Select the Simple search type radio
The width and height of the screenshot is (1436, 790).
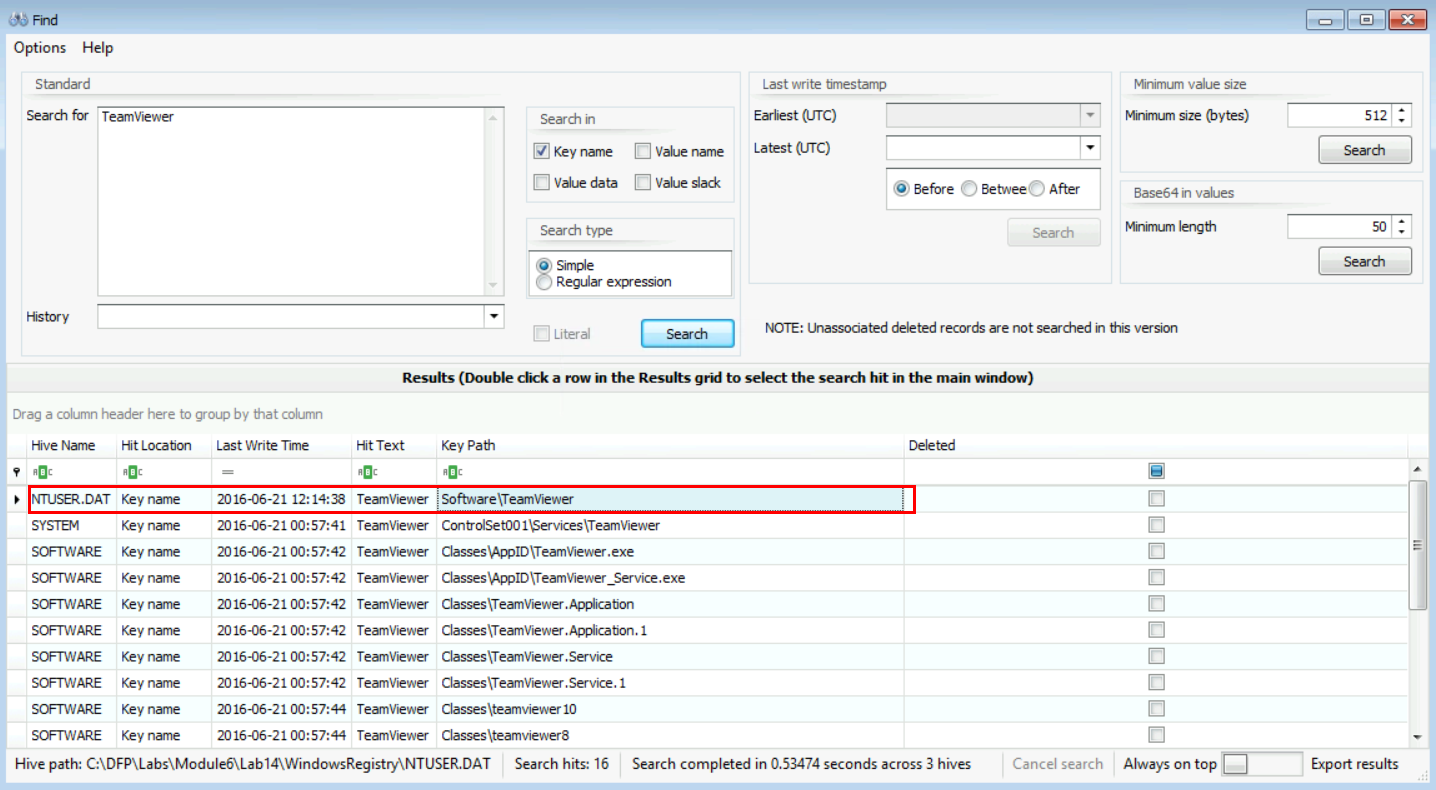(x=544, y=266)
